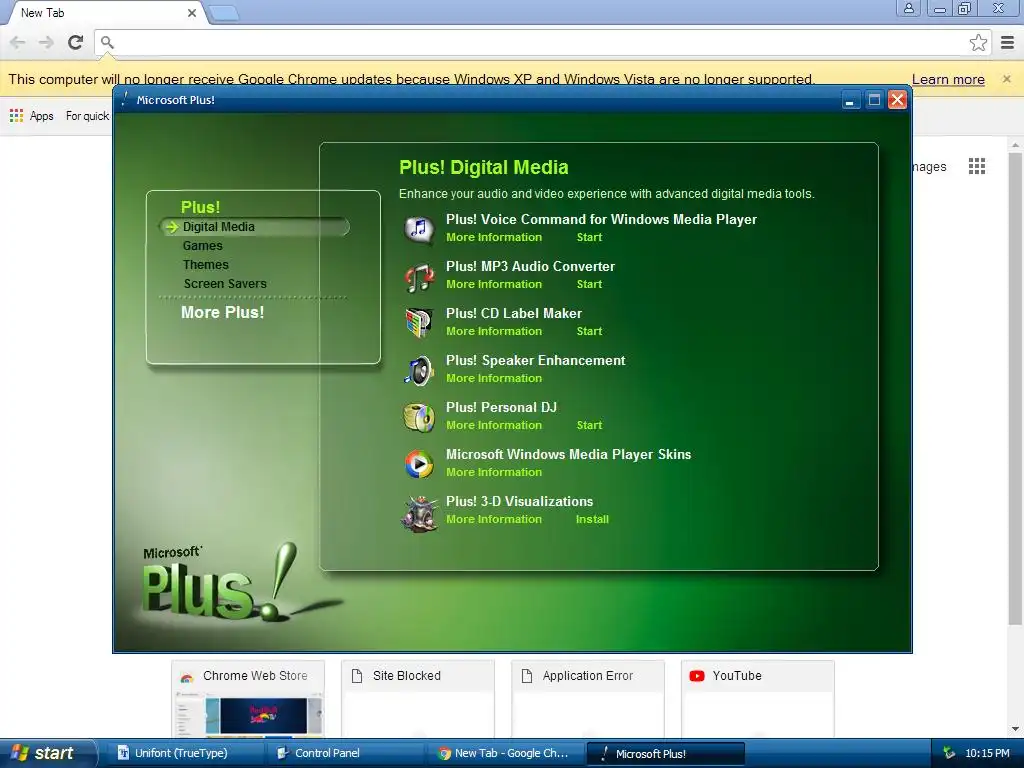The width and height of the screenshot is (1024, 768).
Task: Open More Information for Personal DJ
Action: pos(494,425)
